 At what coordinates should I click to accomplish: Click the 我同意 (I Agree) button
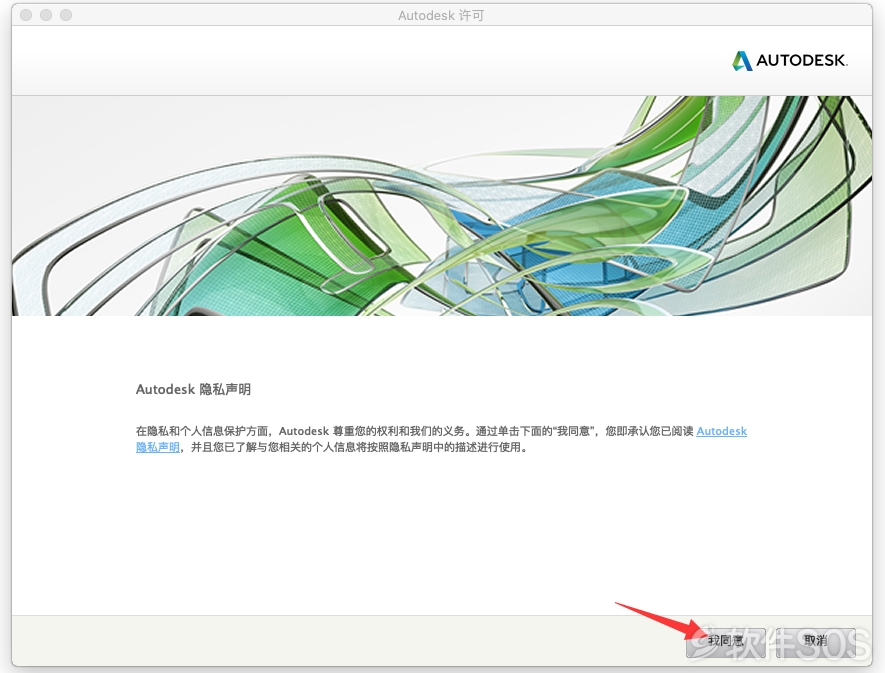pos(726,641)
